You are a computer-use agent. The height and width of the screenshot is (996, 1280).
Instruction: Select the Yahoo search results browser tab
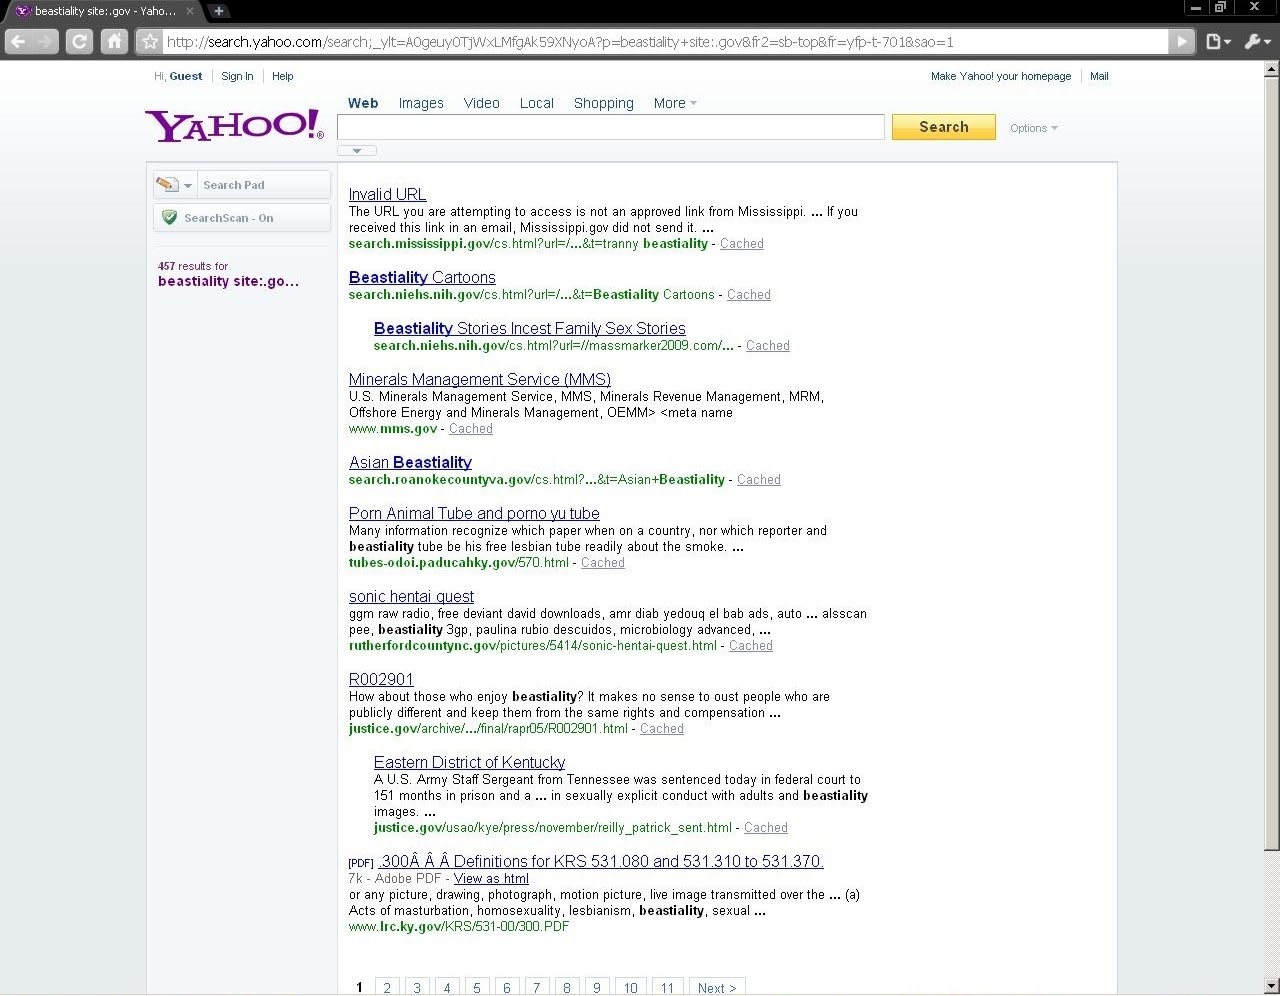(105, 11)
